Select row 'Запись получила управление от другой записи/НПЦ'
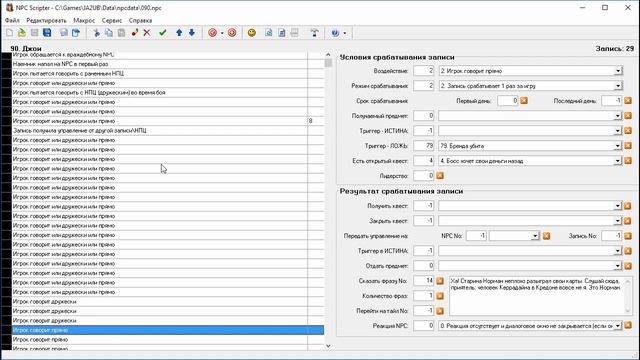Image resolution: width=640 pixels, height=360 pixels. 168,131
